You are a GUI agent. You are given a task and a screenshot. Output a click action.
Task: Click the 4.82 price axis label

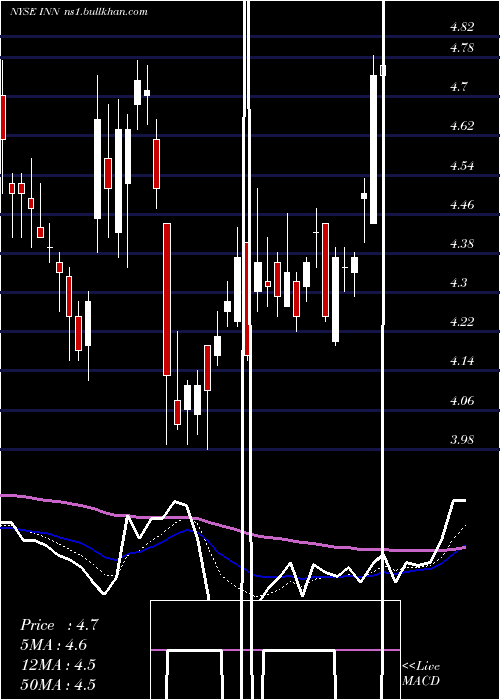462,27
